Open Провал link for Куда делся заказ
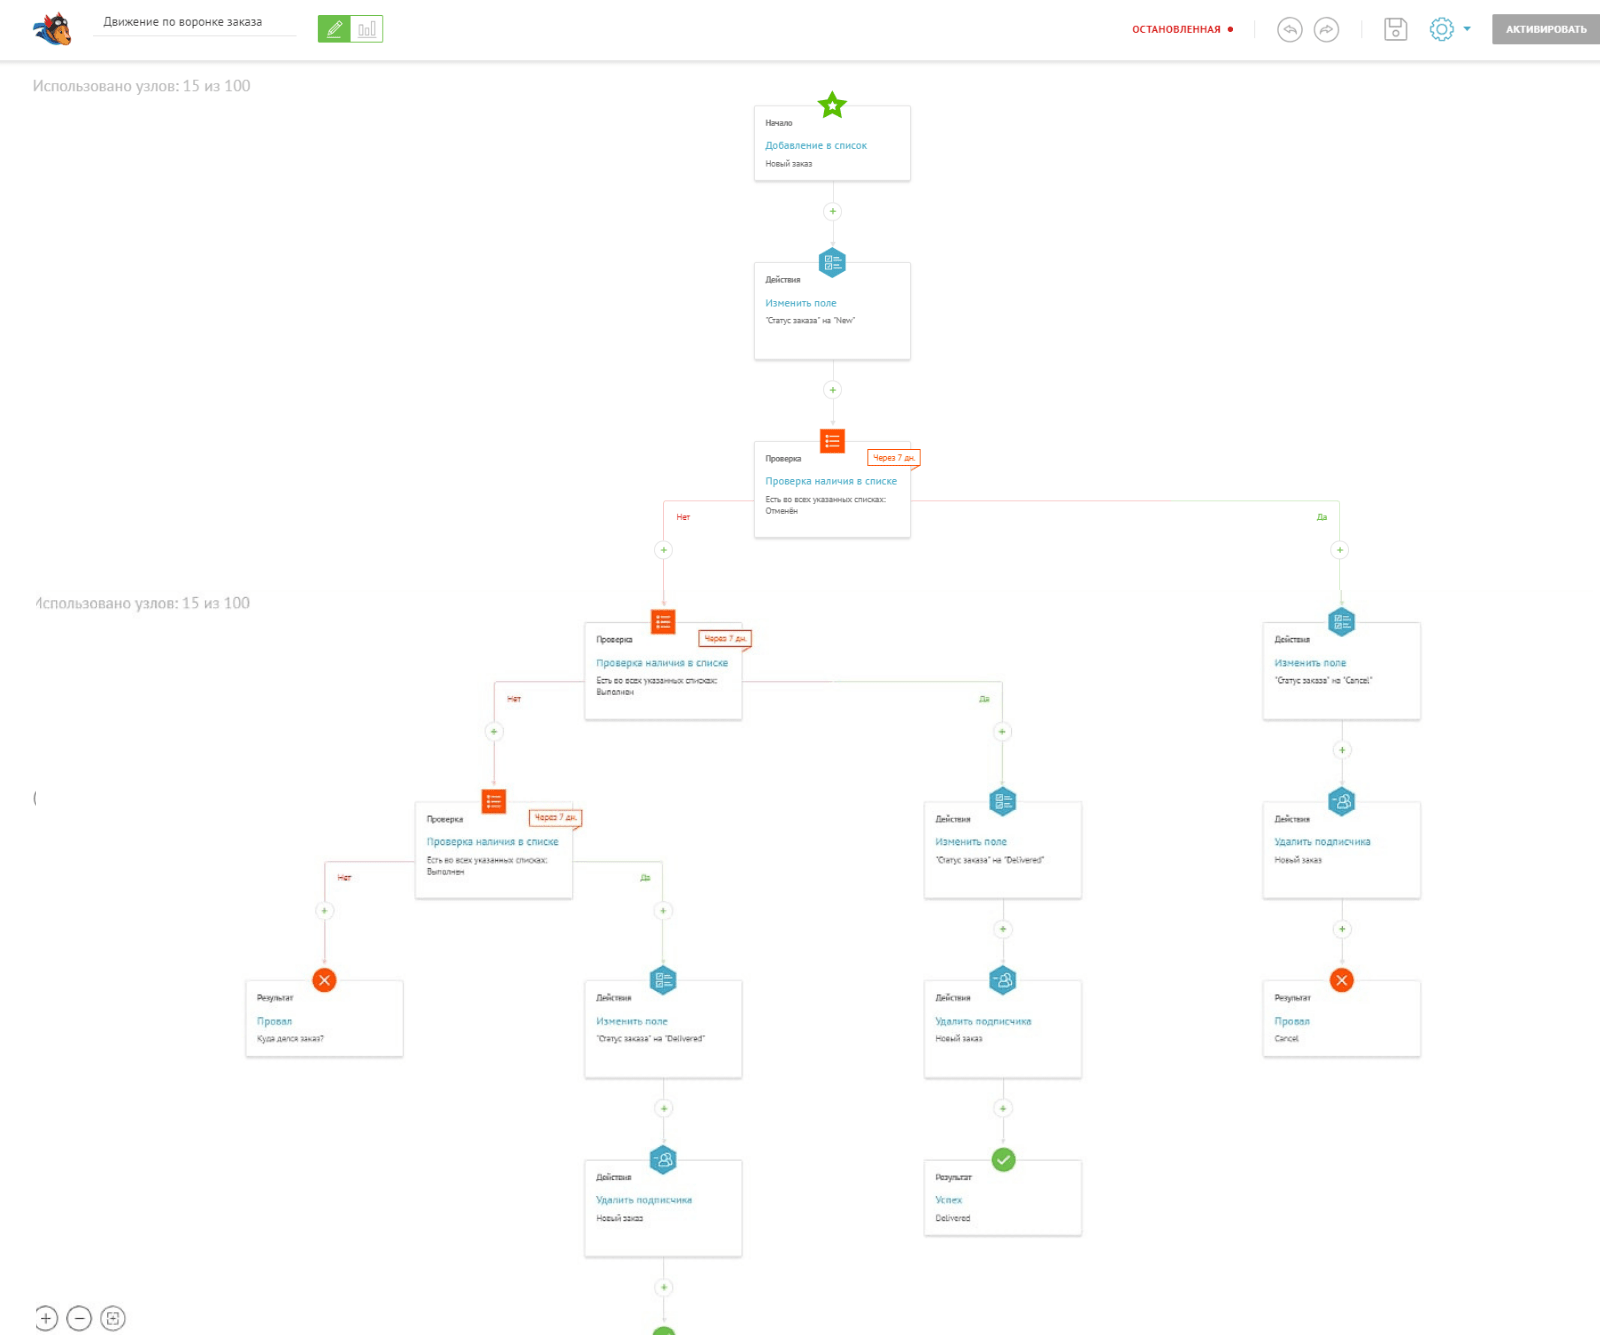 click(x=274, y=1021)
